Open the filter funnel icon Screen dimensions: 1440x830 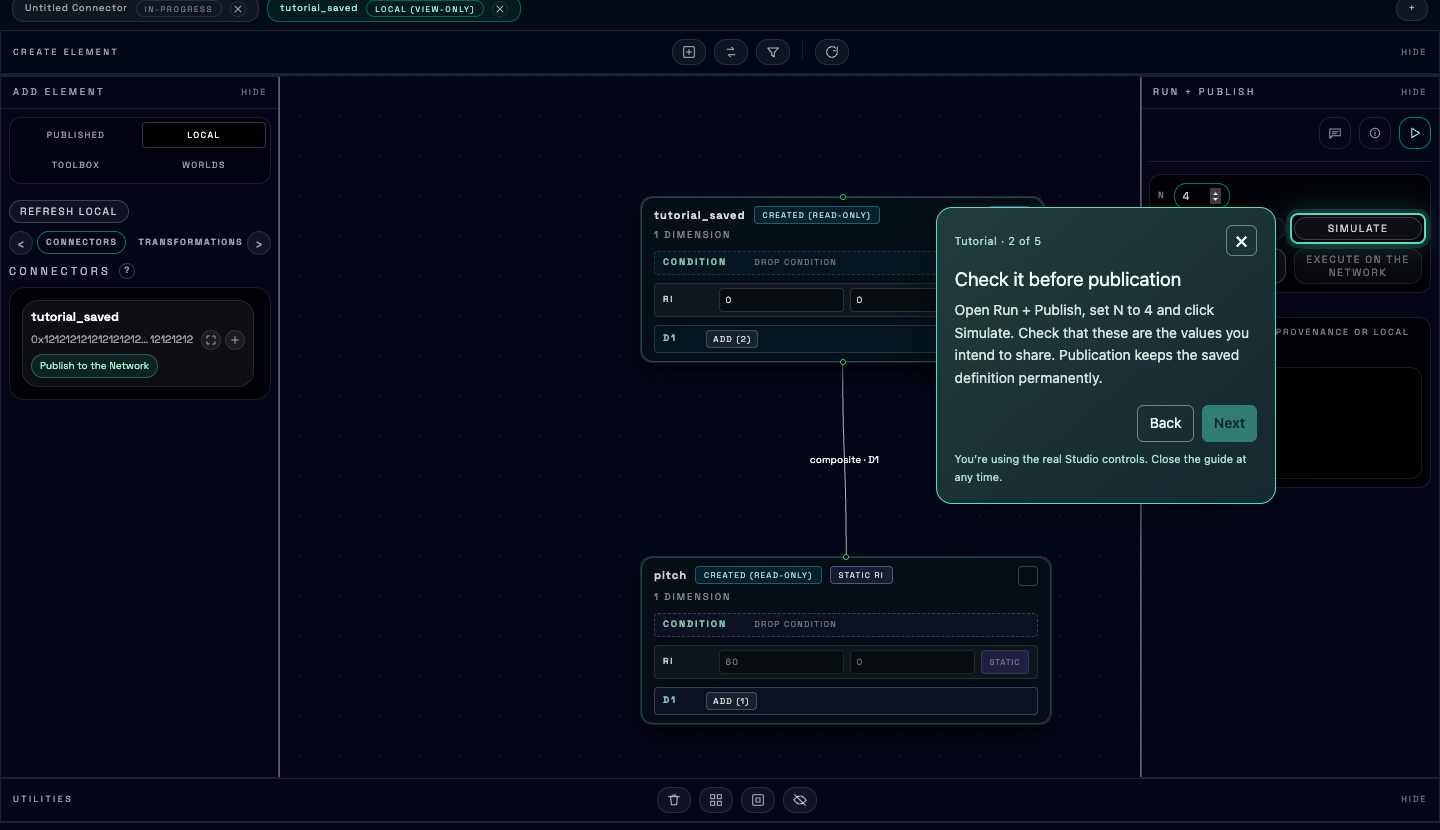click(773, 52)
